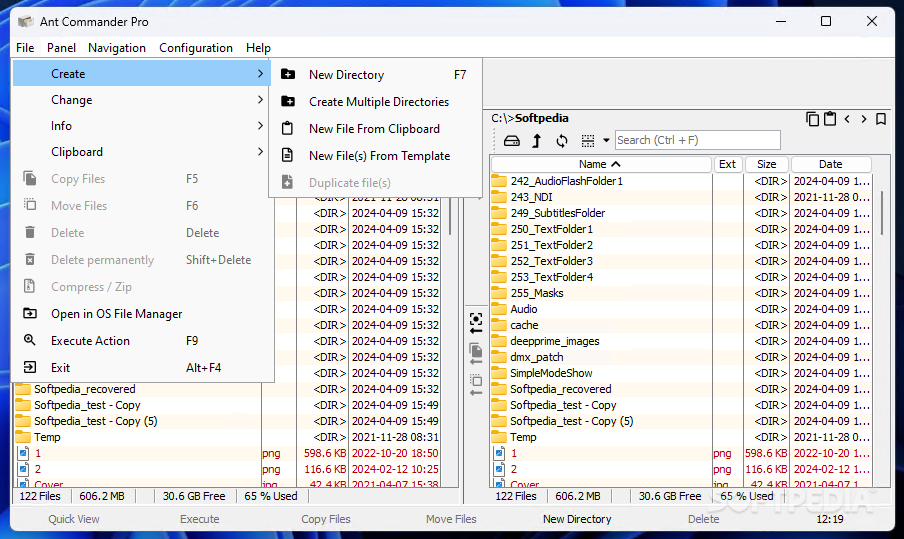
Task: Click the Execute bottom bar button
Action: click(199, 519)
